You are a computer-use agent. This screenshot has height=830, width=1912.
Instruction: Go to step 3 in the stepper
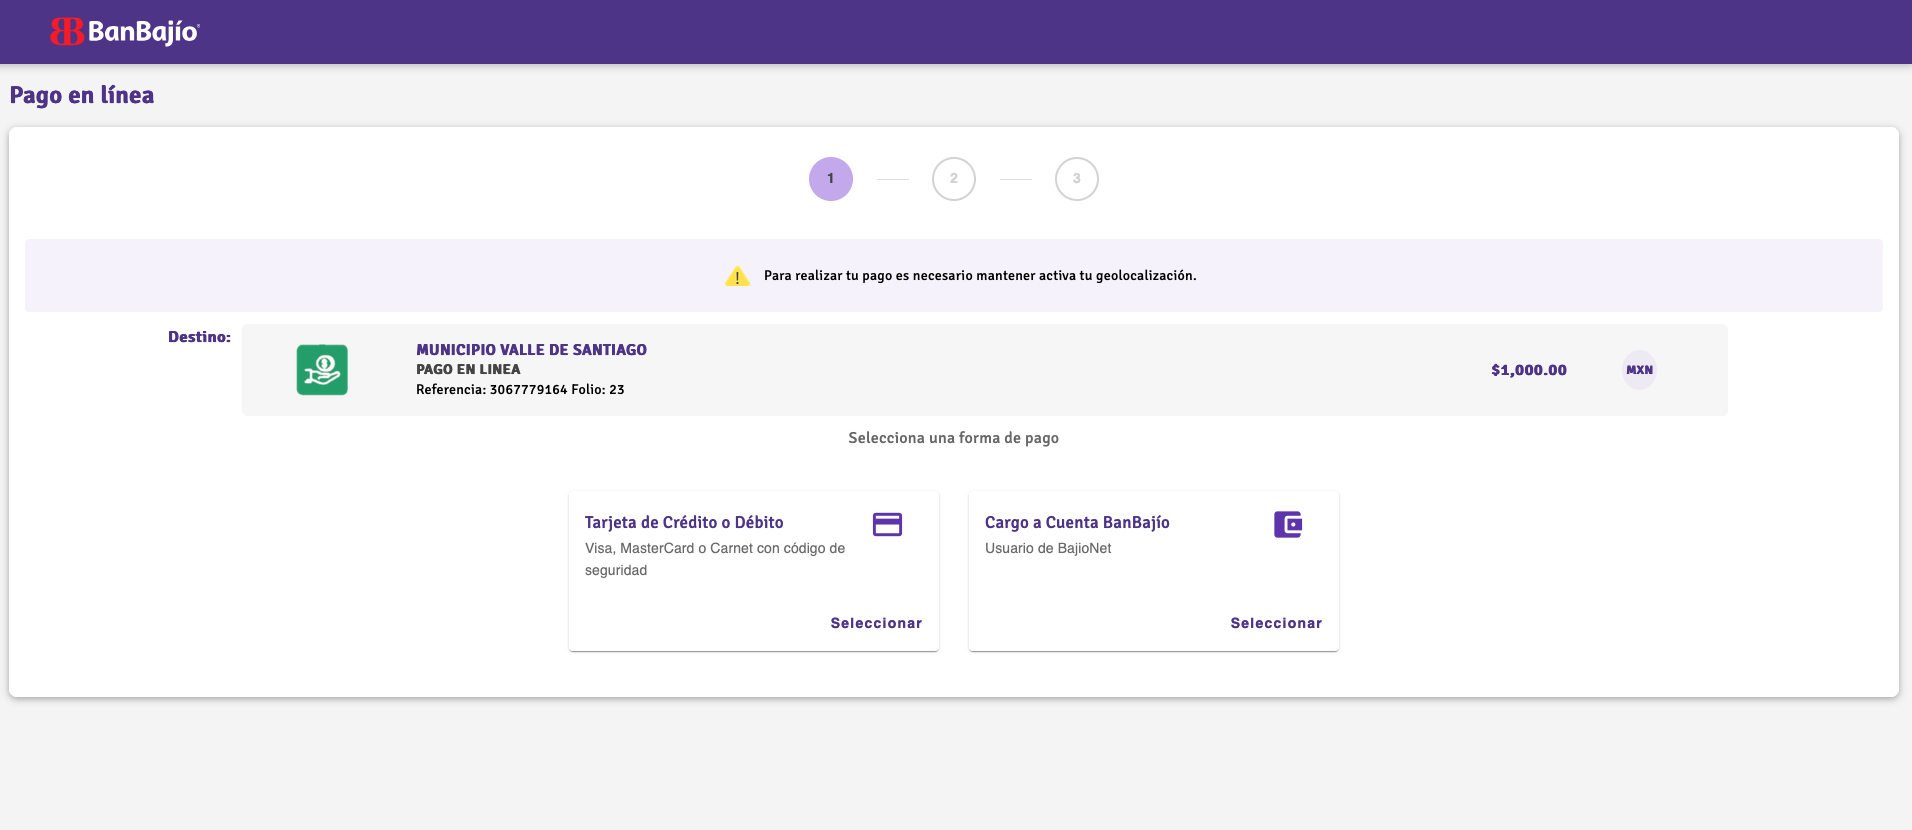[x=1077, y=179]
